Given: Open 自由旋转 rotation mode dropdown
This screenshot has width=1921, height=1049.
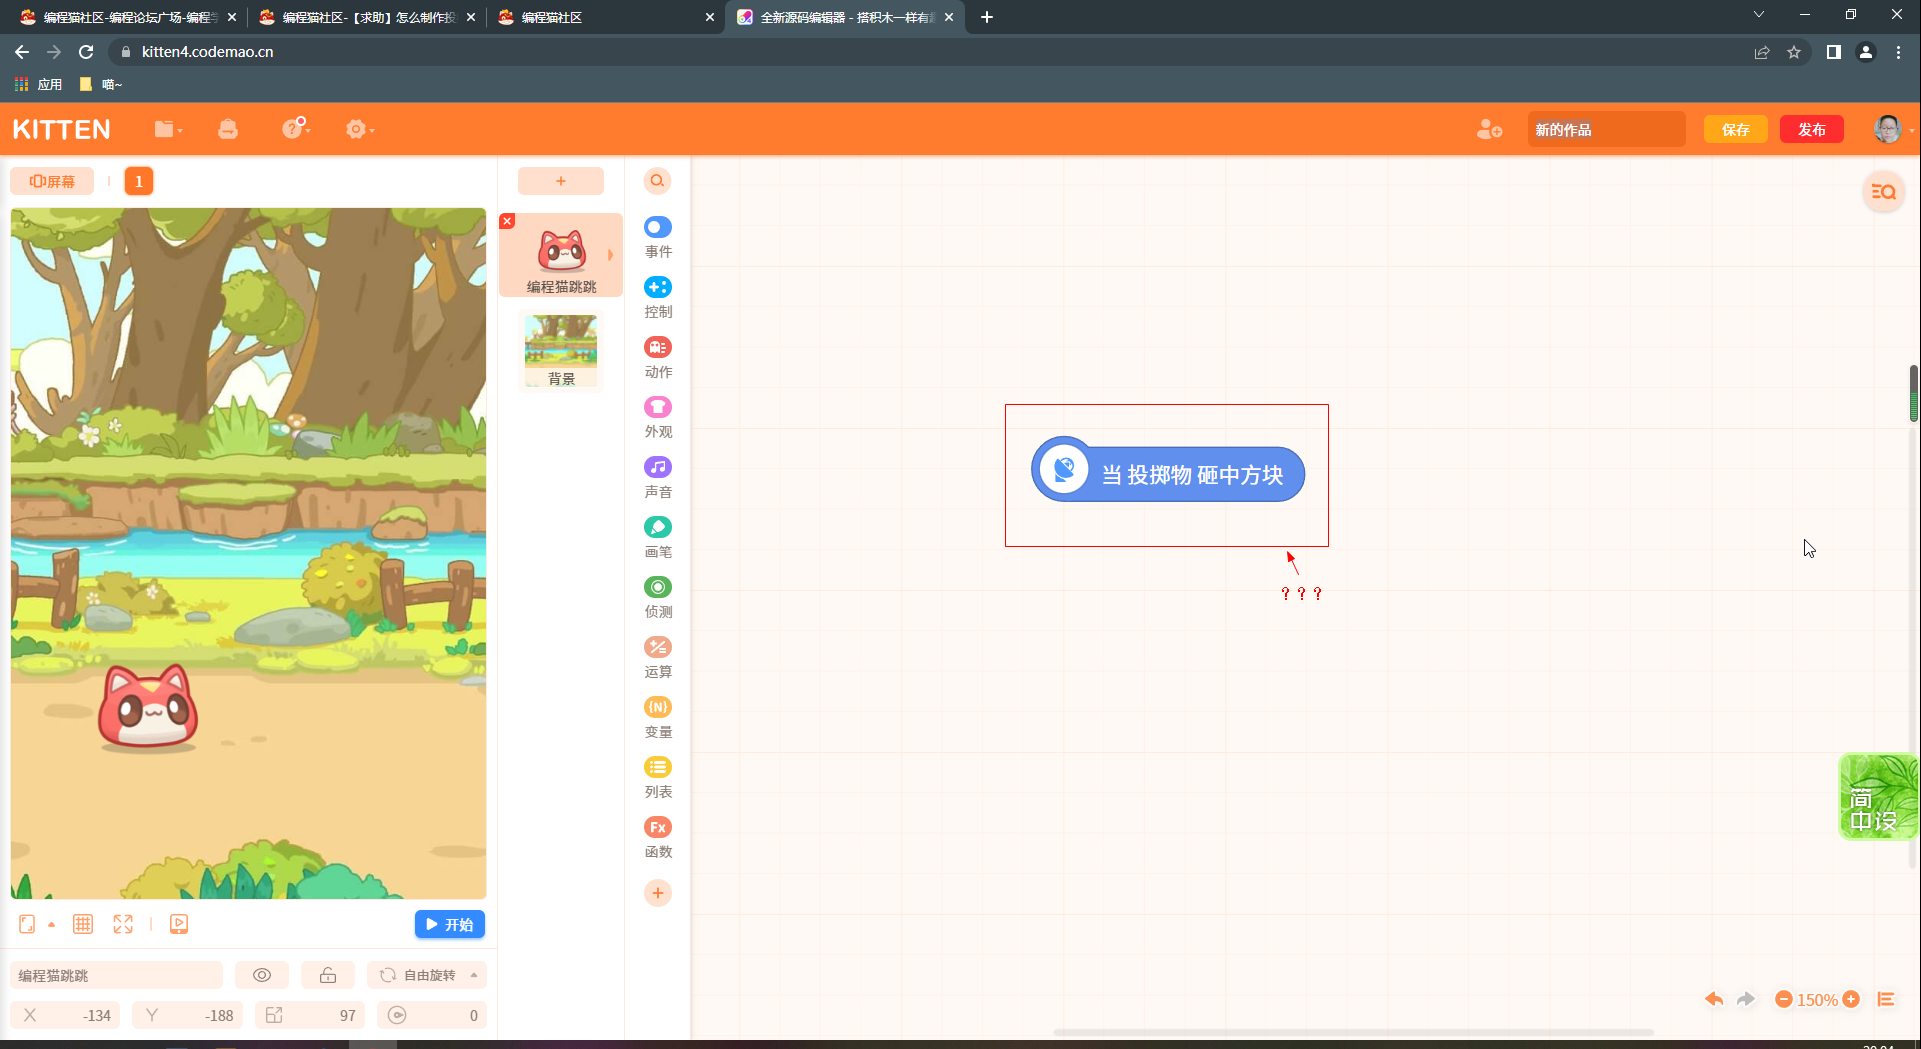Looking at the screenshot, I should (427, 975).
